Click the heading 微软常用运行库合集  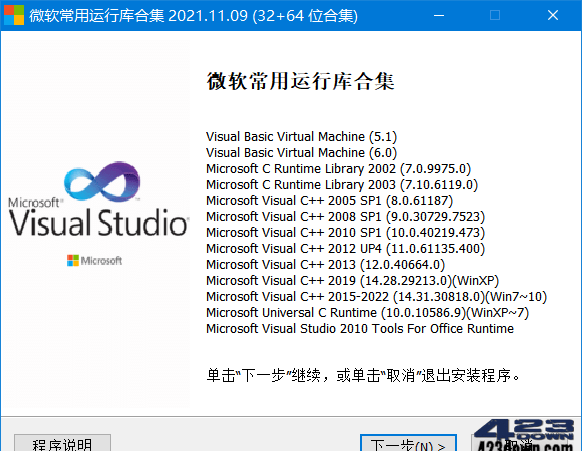pyautogui.click(x=300, y=81)
